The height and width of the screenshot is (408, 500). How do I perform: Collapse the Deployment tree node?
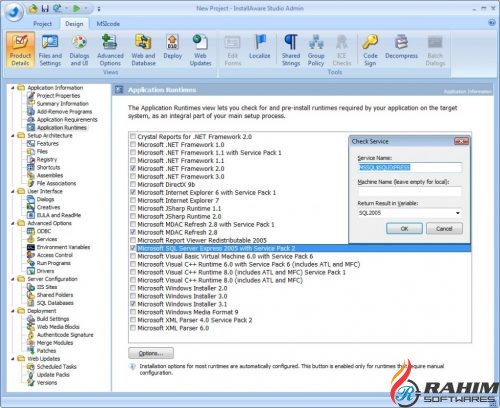[x=13, y=311]
